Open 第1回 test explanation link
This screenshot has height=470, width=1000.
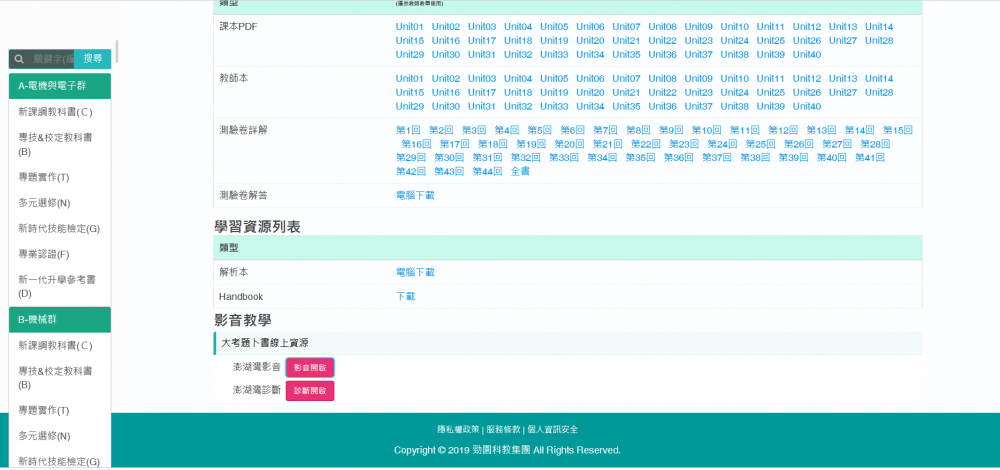click(408, 130)
